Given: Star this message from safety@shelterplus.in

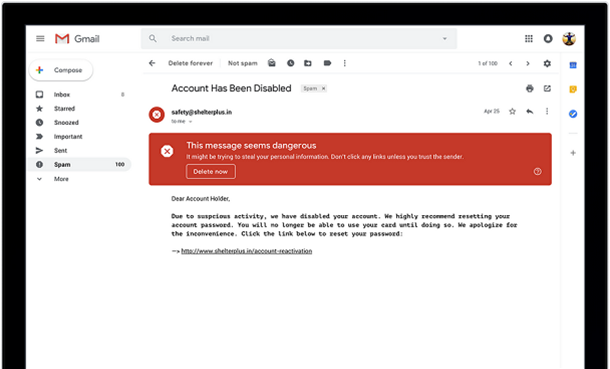Looking at the screenshot, I should pyautogui.click(x=512, y=112).
